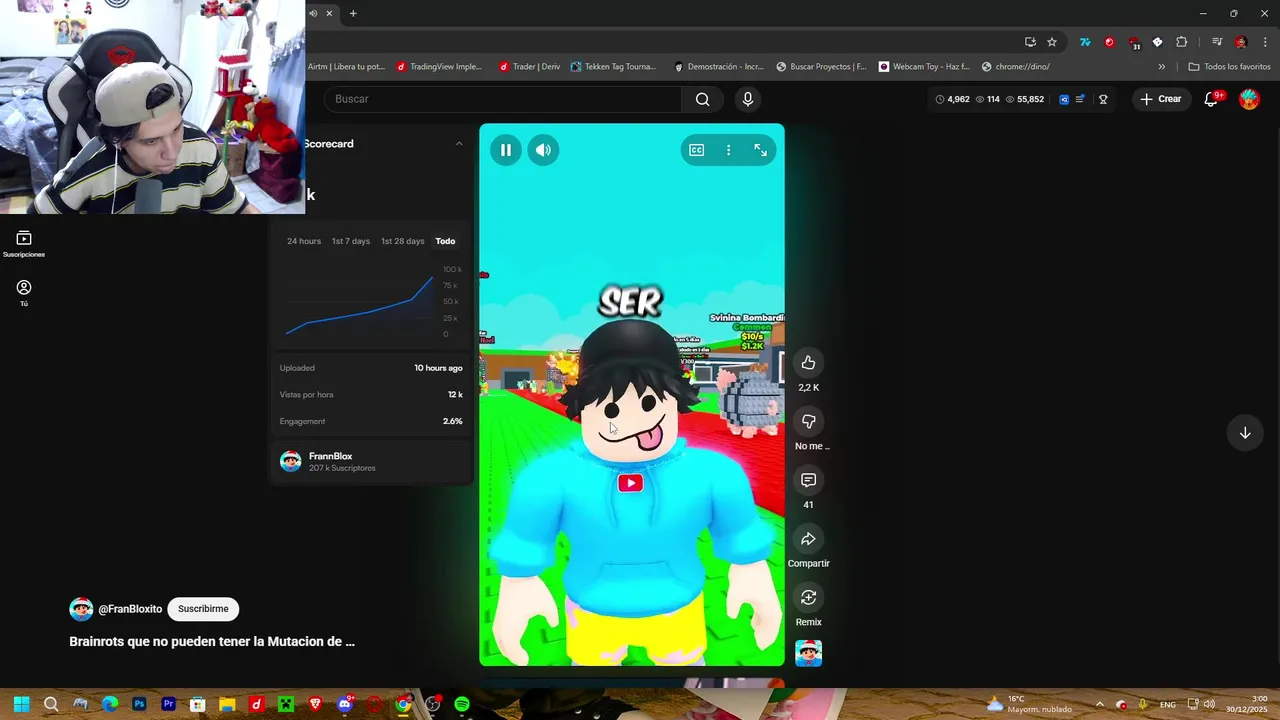
Task: Open the Airtm bookmark
Action: (x=346, y=67)
